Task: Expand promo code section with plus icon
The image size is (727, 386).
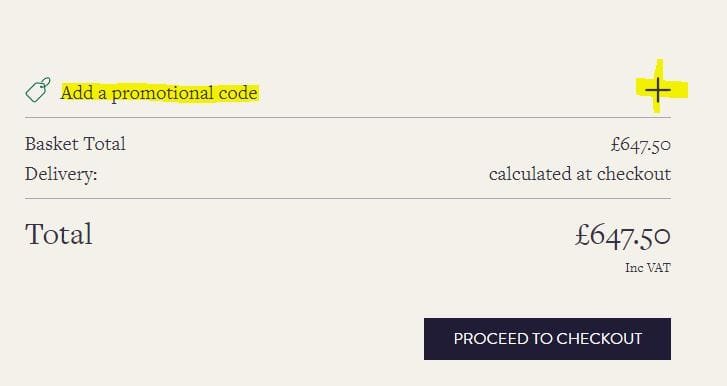Action: point(657,90)
